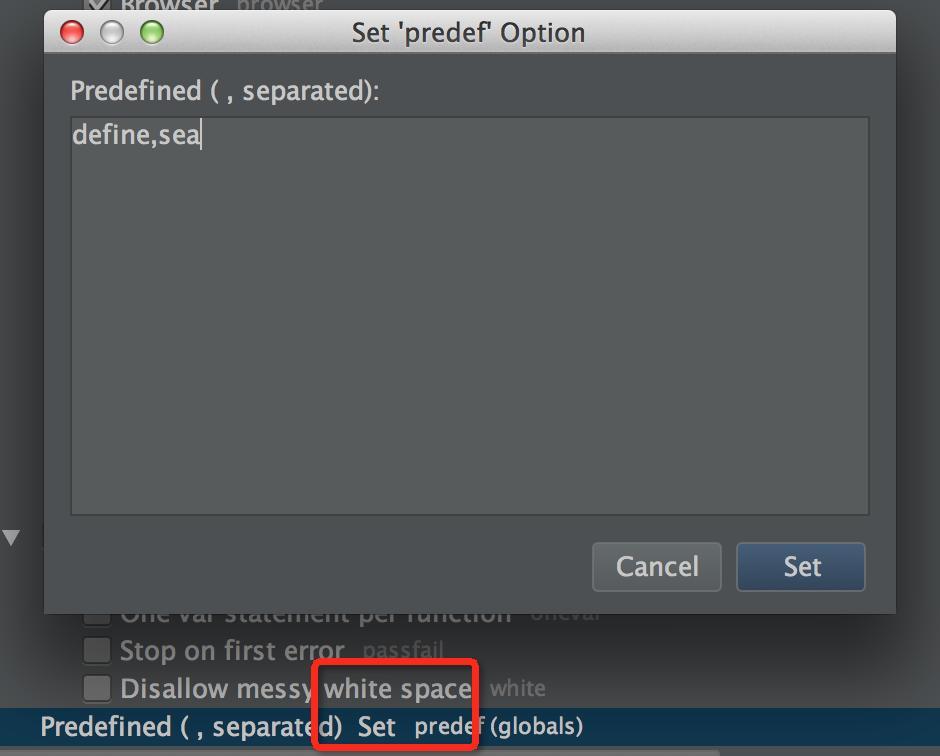The height and width of the screenshot is (756, 940).
Task: Zoom the dialog with the green button
Action: point(152,32)
